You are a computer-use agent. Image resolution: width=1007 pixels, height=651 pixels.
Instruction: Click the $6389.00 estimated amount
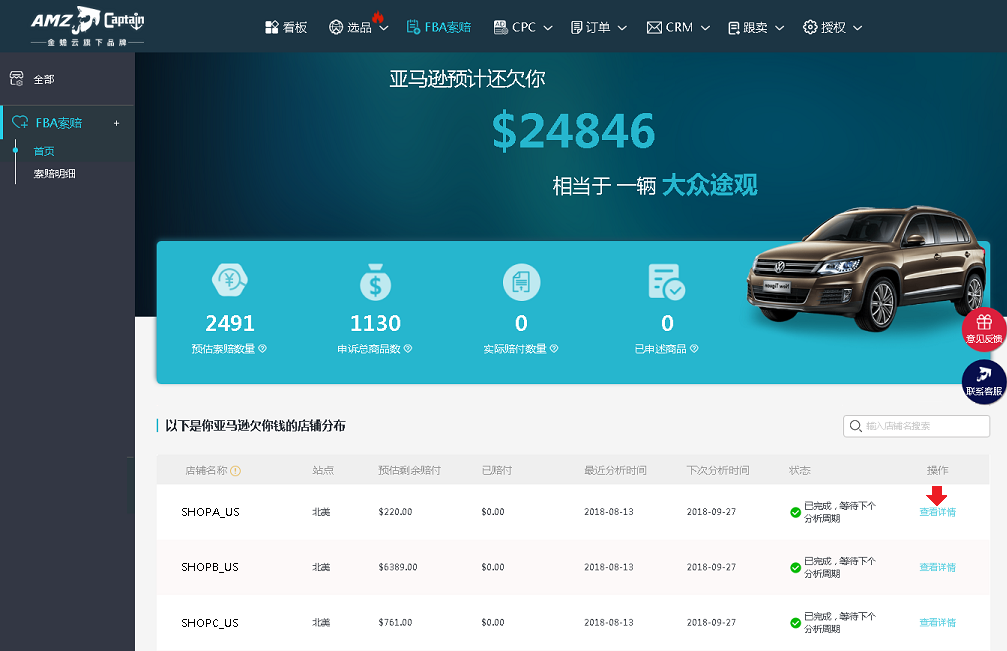click(398, 567)
